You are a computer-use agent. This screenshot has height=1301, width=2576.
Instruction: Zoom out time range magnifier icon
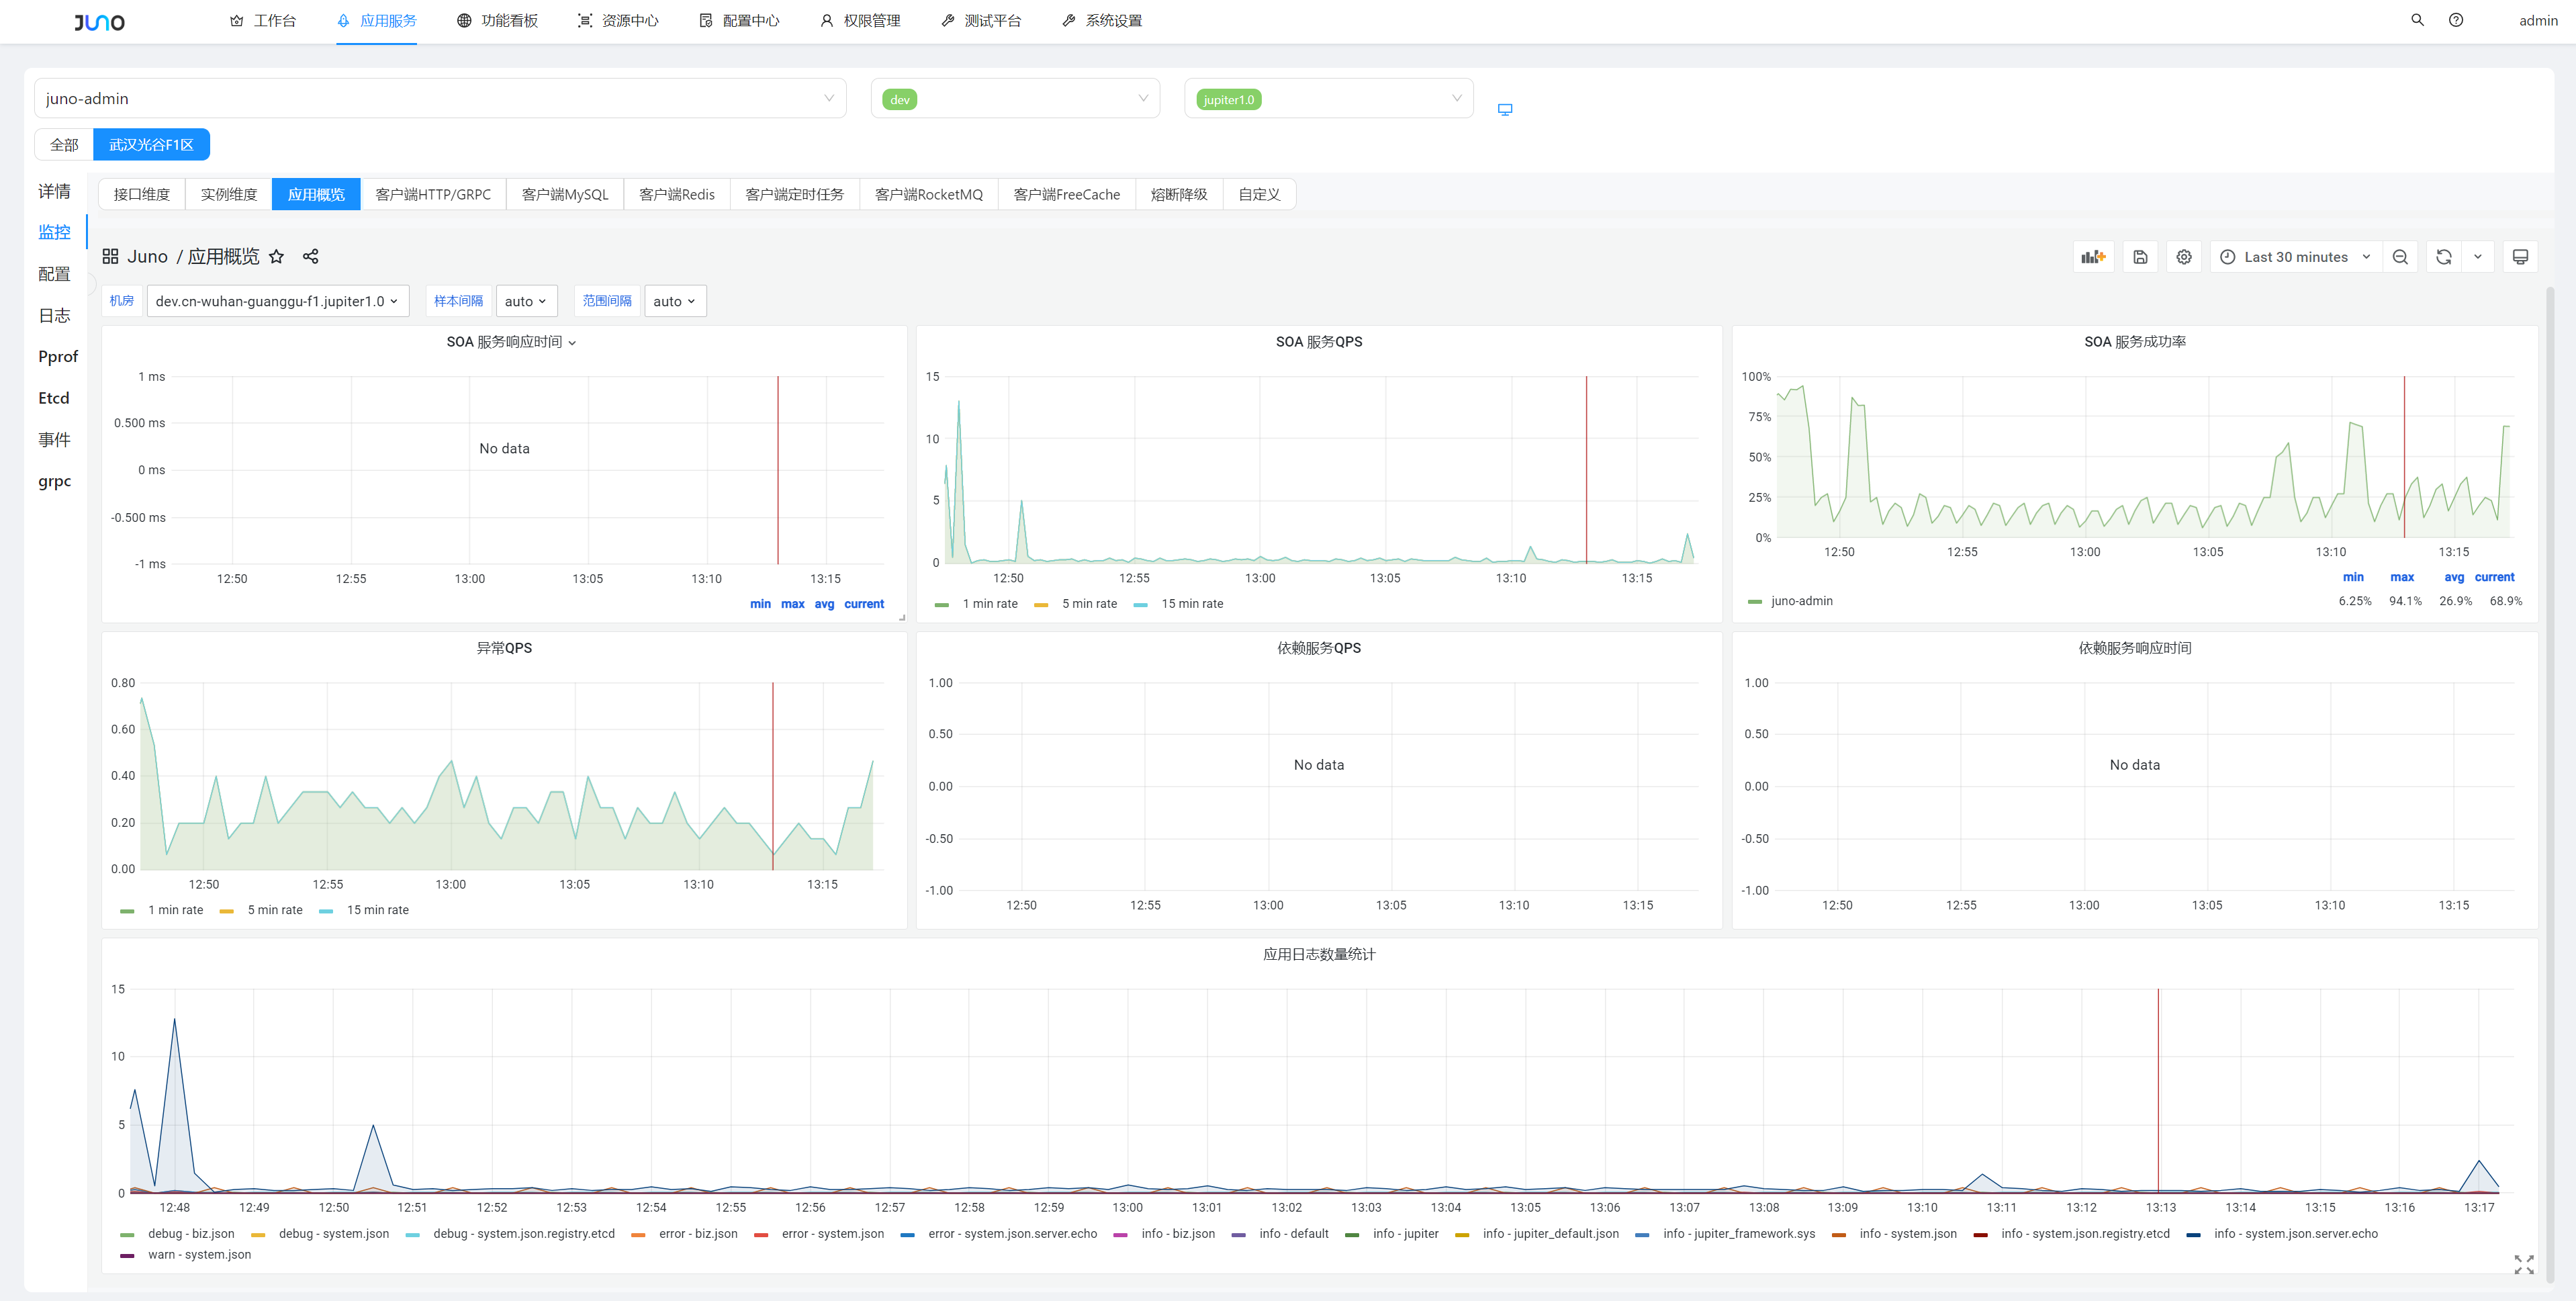tap(2400, 257)
